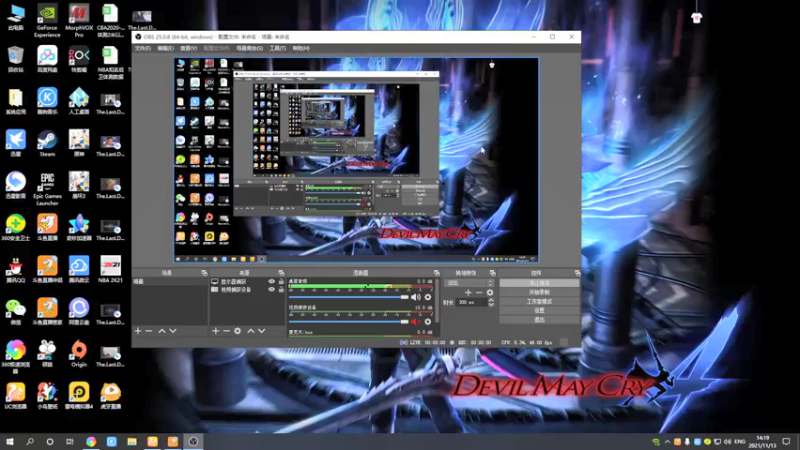Undock the Audio Mixer panel via its popout icon
This screenshot has width=800, height=450.
(x=436, y=273)
